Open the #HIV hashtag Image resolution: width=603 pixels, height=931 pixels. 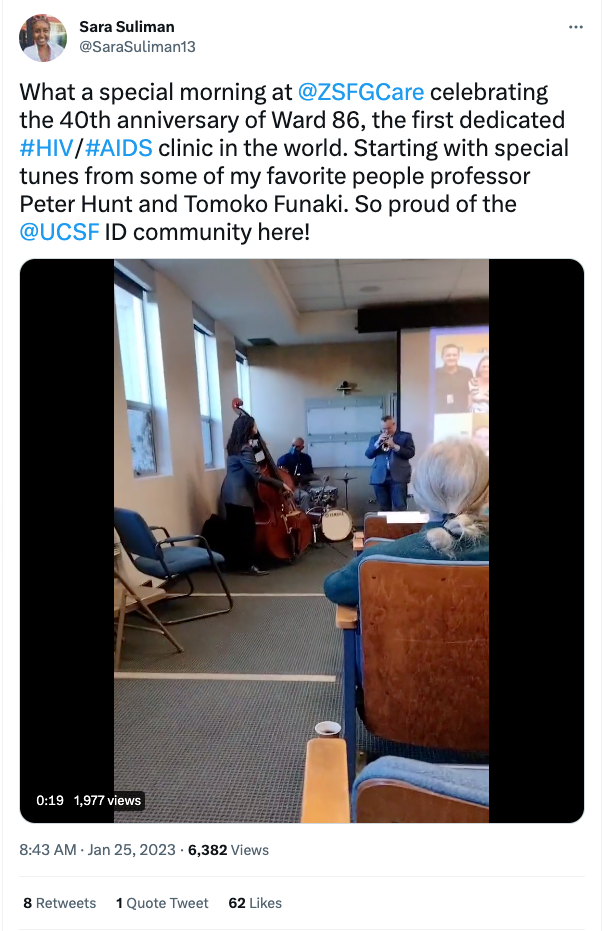(x=46, y=148)
